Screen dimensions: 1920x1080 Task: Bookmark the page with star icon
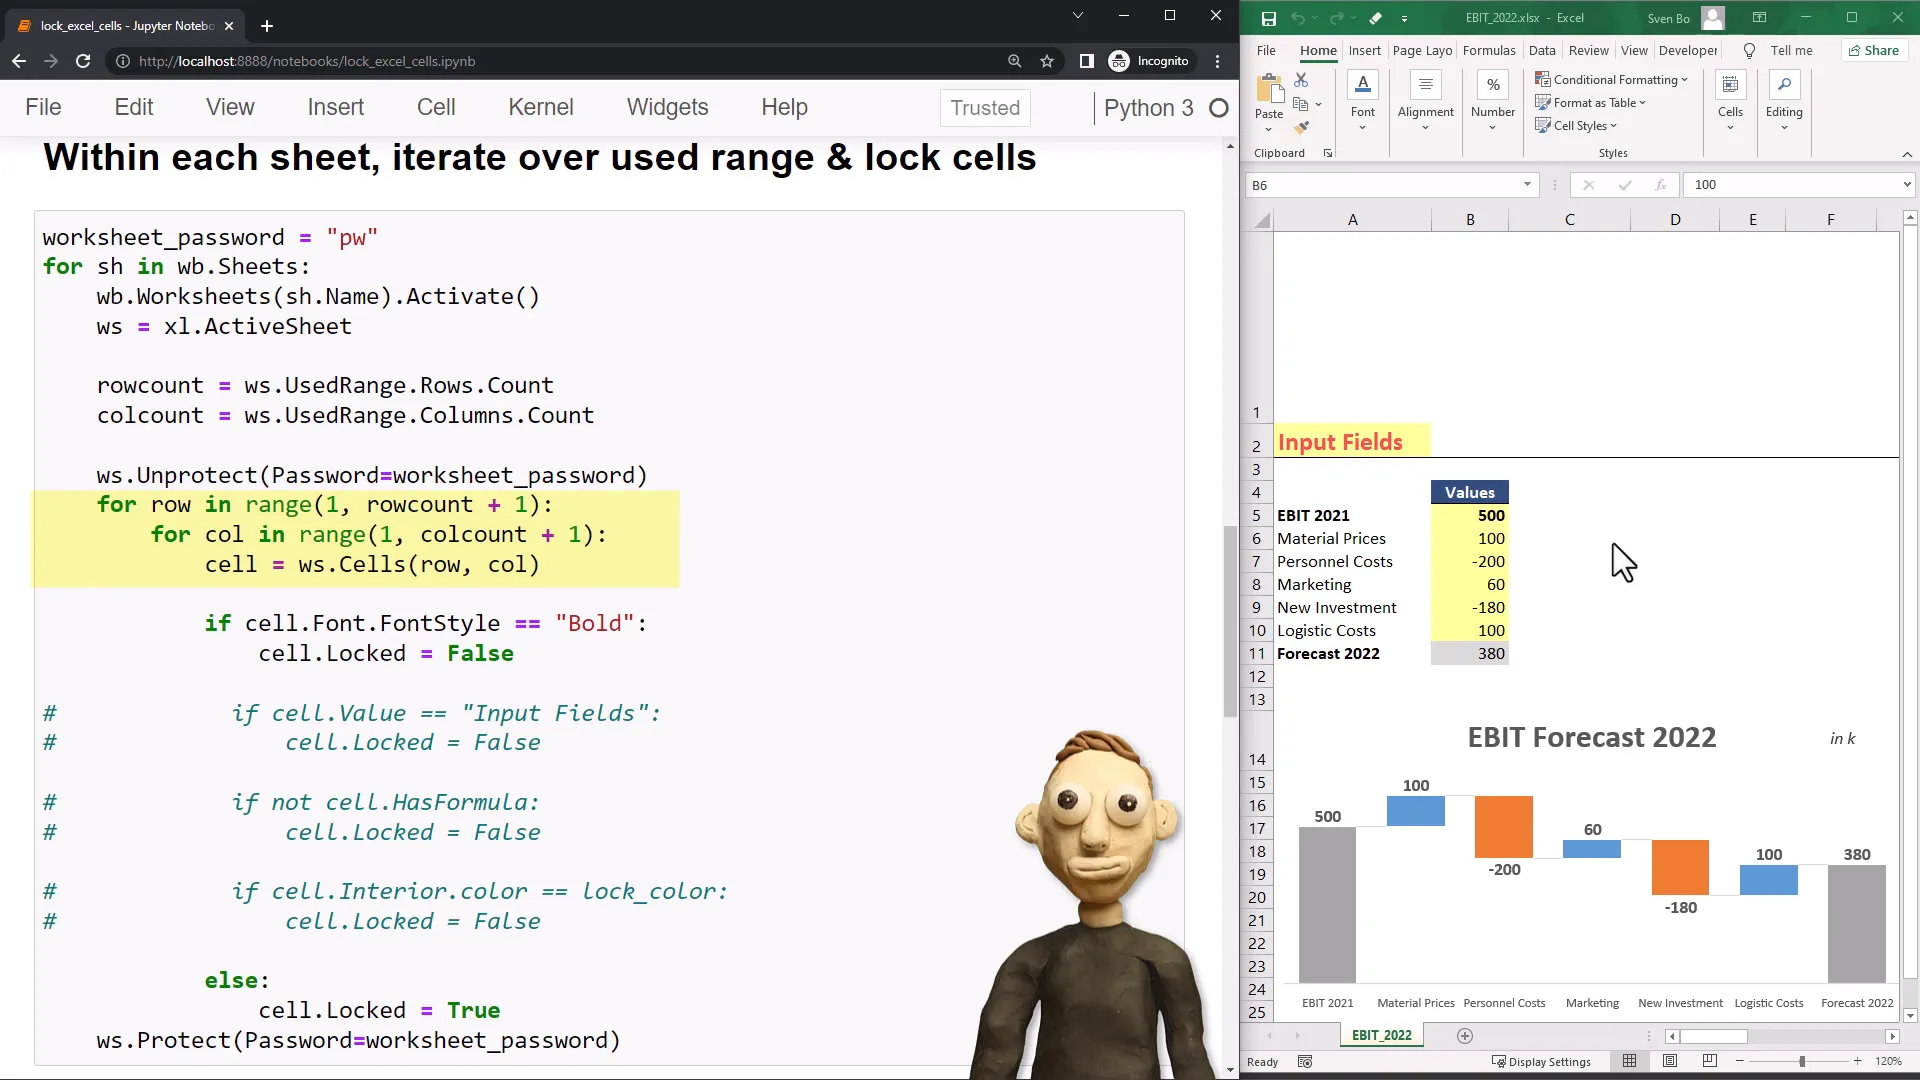1047,61
